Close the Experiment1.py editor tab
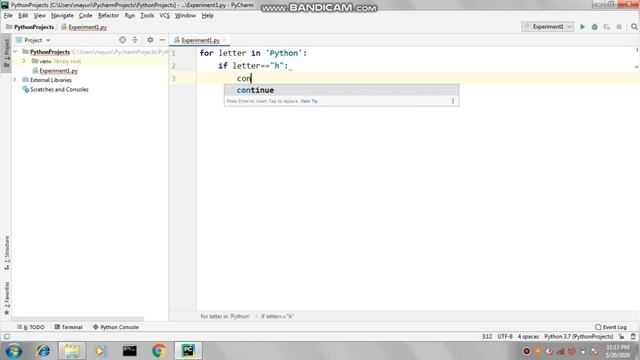The image size is (640, 360). tap(224, 40)
